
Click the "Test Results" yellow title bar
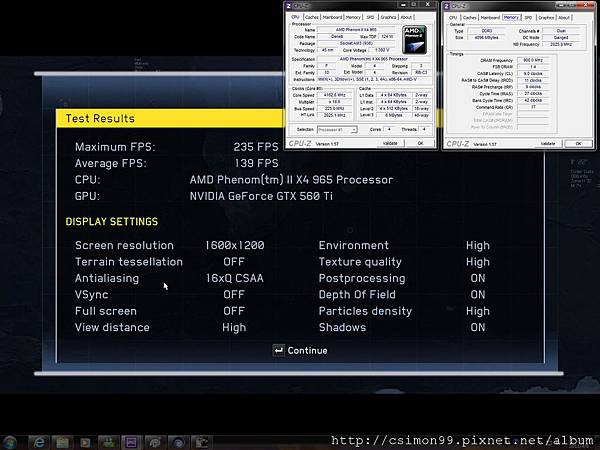pos(170,118)
